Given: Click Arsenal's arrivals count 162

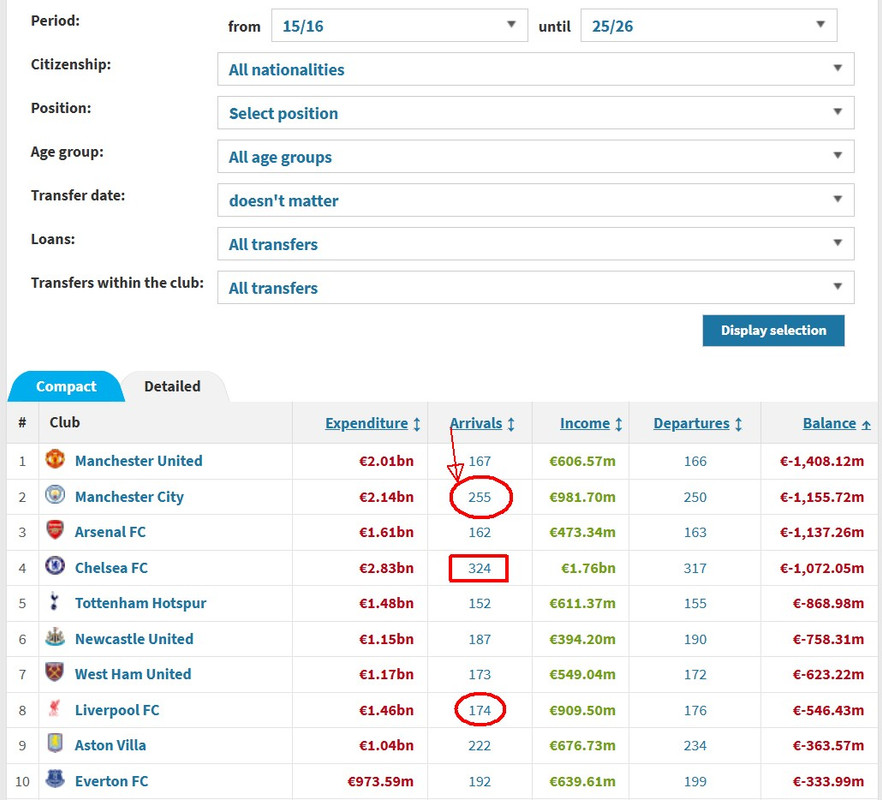Looking at the screenshot, I should [x=479, y=532].
